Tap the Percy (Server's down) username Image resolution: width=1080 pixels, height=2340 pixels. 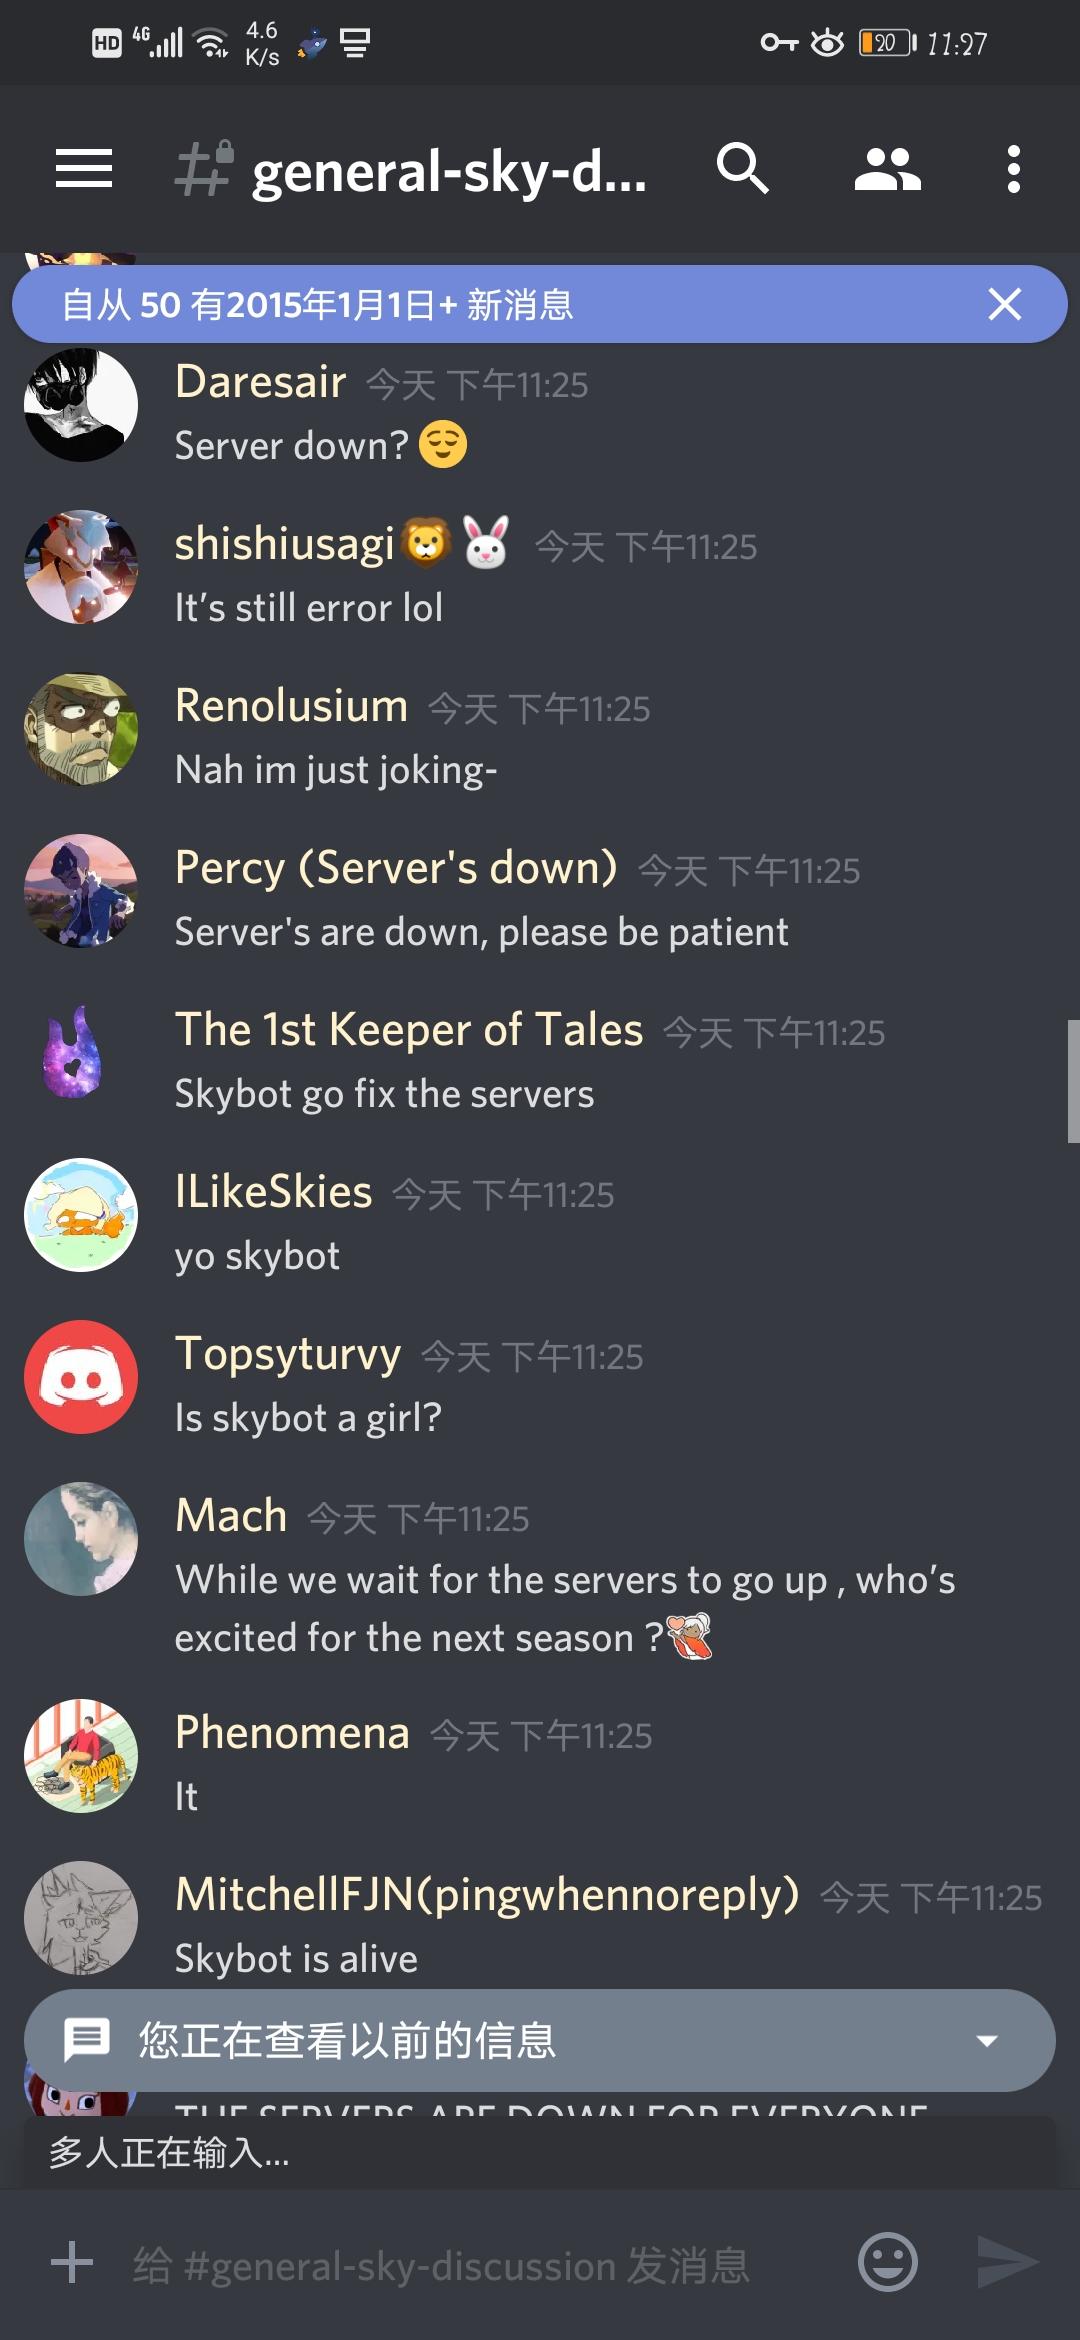click(396, 868)
